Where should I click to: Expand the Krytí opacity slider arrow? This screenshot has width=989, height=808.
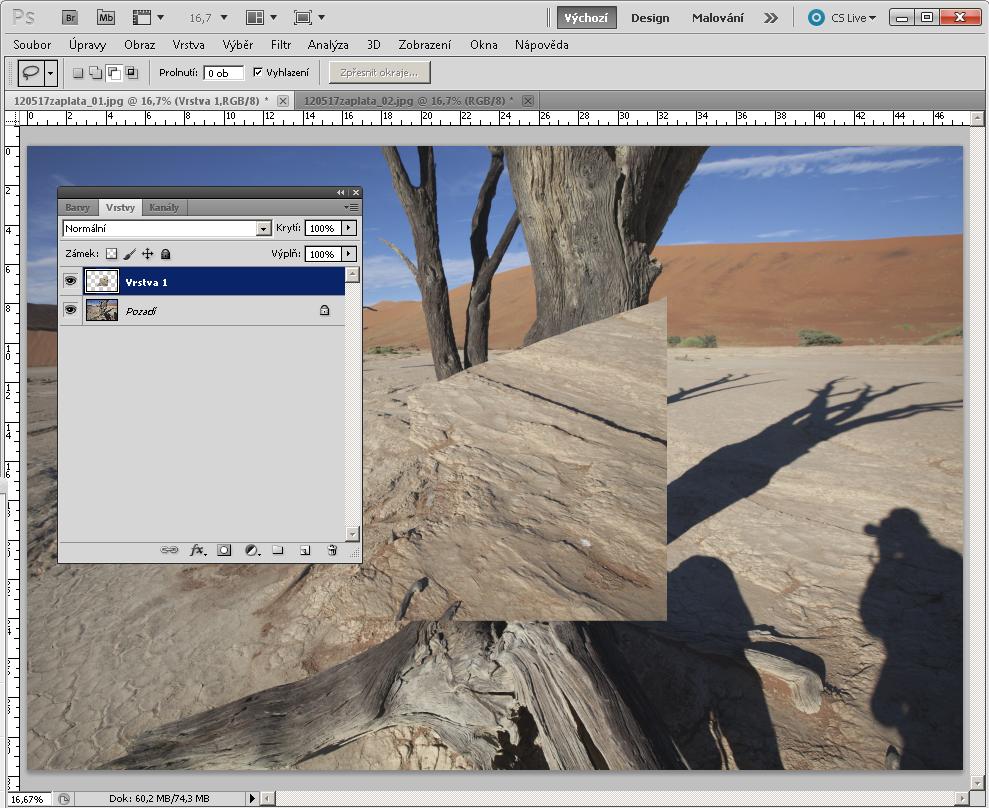tap(349, 229)
